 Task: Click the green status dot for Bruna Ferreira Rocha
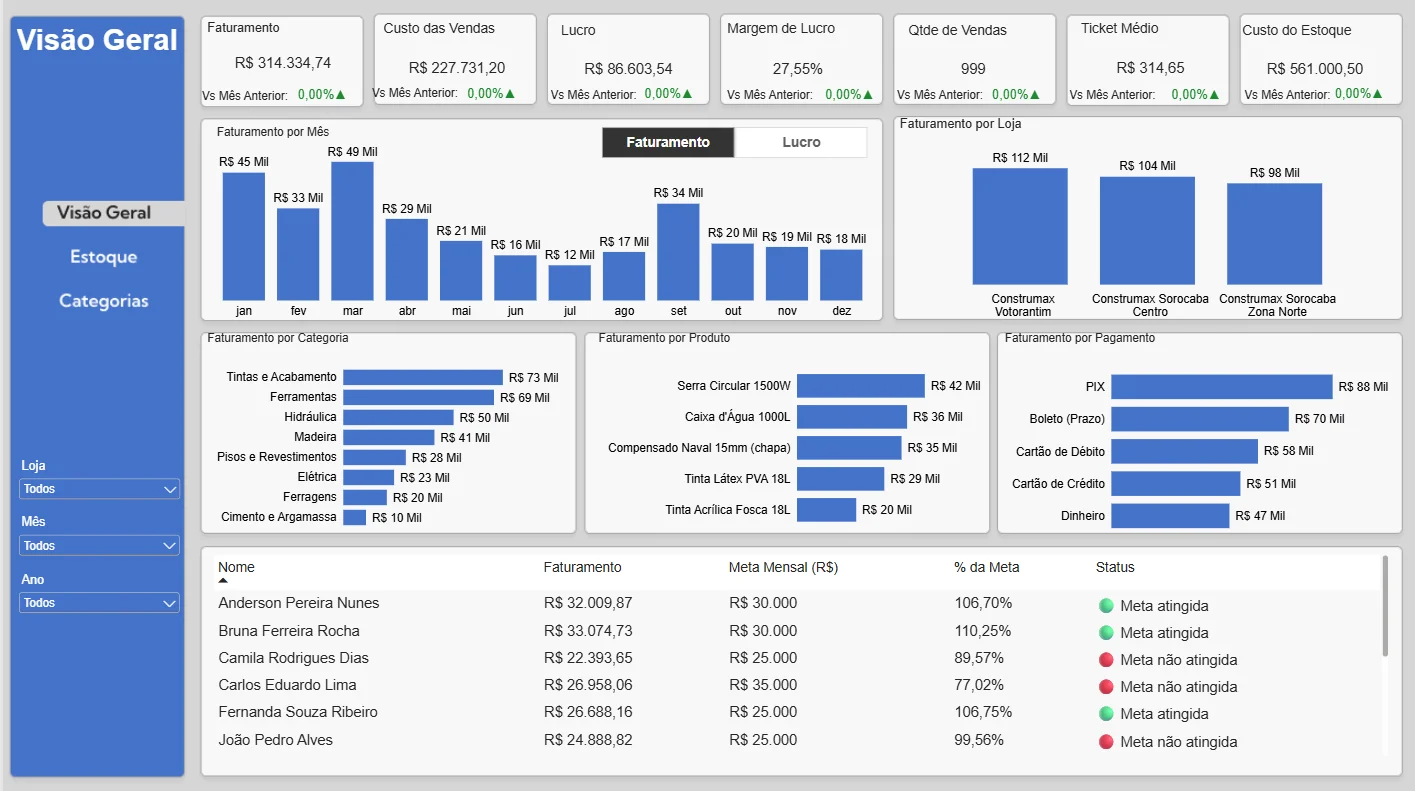(x=1106, y=633)
